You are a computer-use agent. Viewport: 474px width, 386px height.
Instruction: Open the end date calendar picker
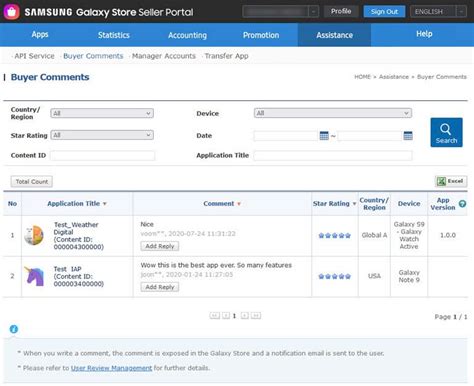coord(408,136)
